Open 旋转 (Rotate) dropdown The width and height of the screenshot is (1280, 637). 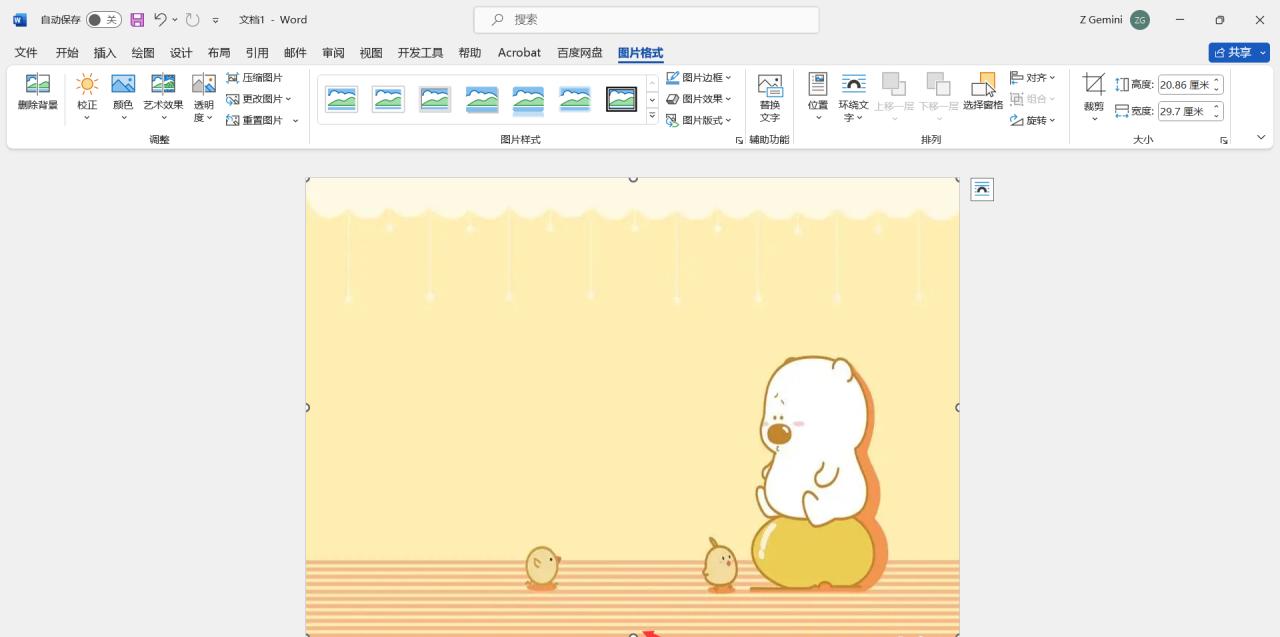[x=1033, y=120]
